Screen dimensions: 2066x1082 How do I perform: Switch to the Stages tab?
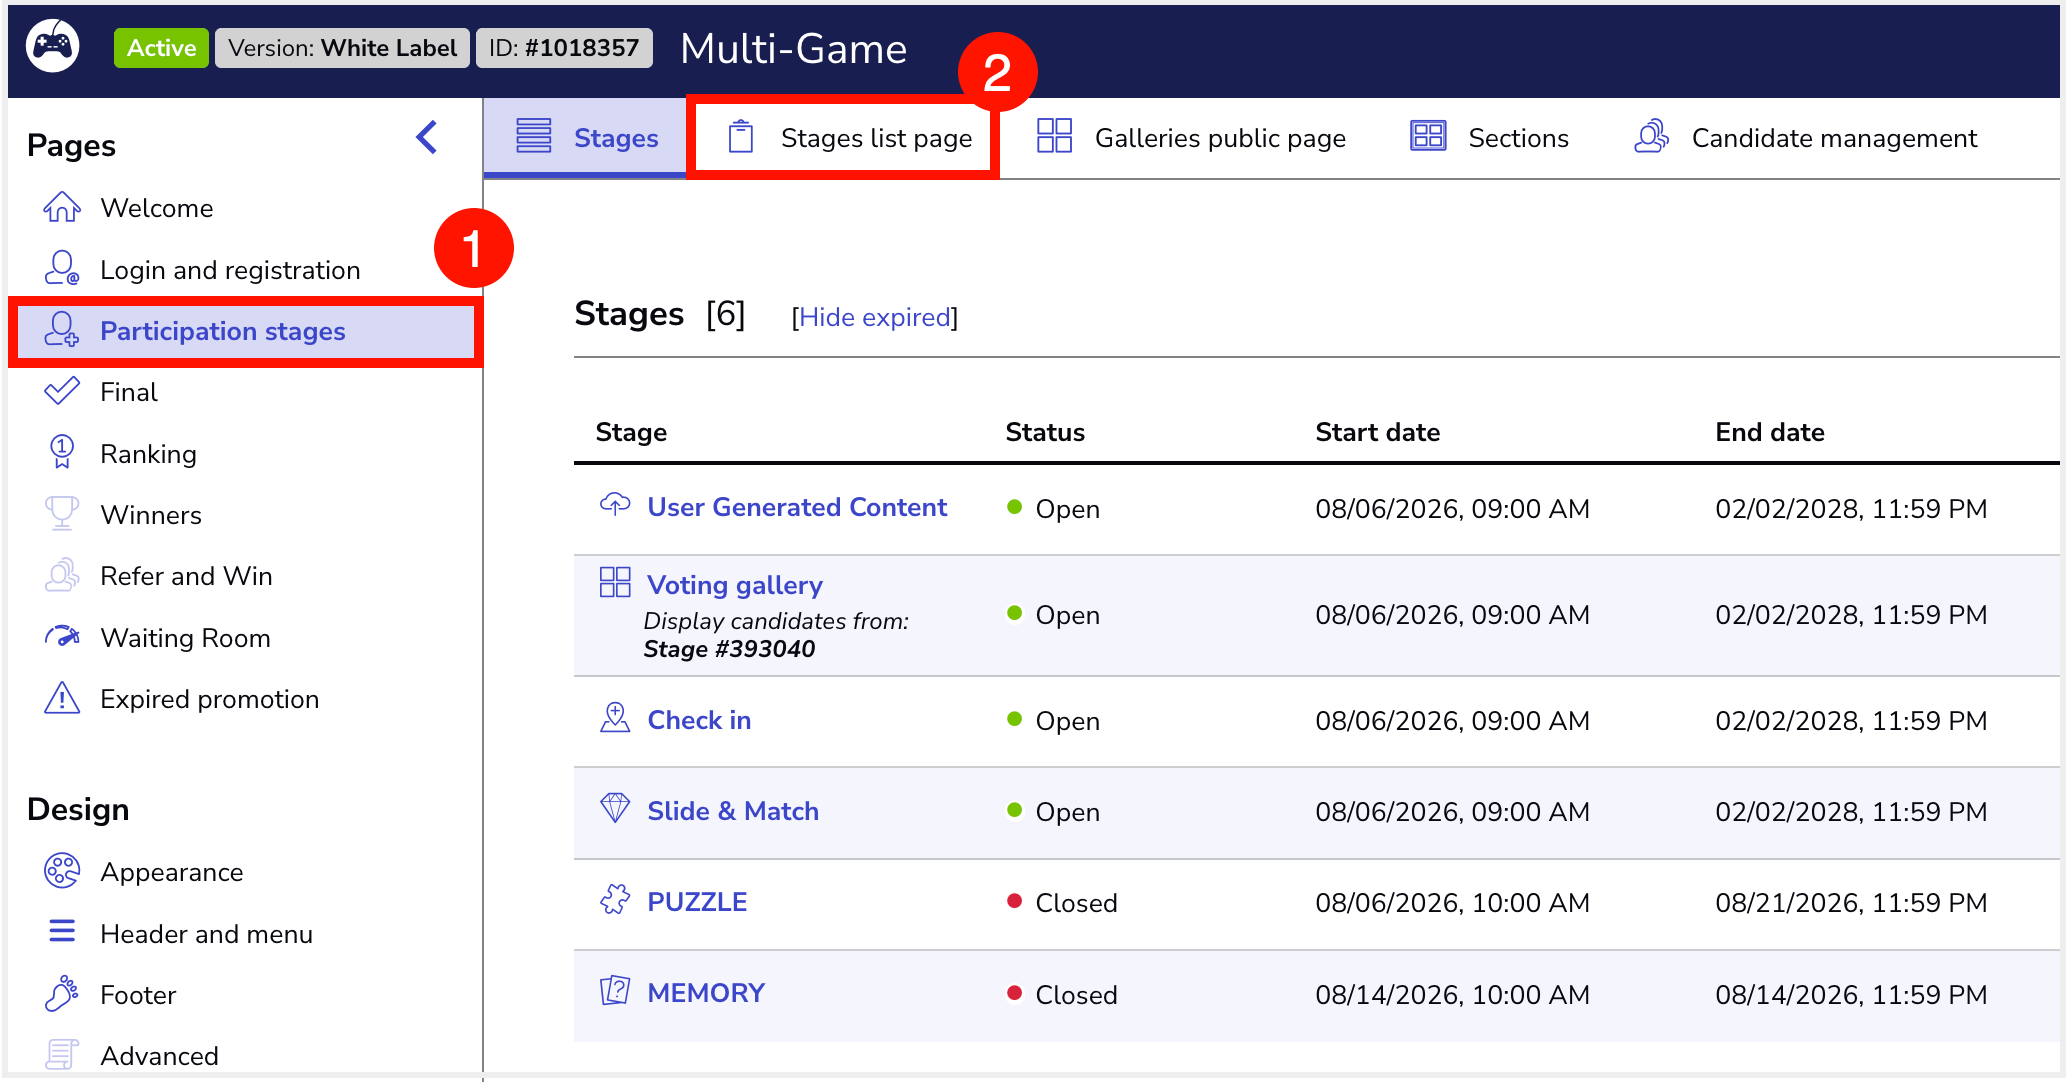pyautogui.click(x=586, y=138)
